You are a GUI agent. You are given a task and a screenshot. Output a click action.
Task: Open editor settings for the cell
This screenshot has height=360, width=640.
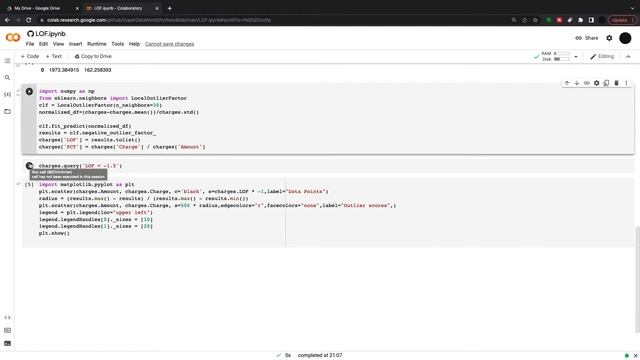(596, 83)
